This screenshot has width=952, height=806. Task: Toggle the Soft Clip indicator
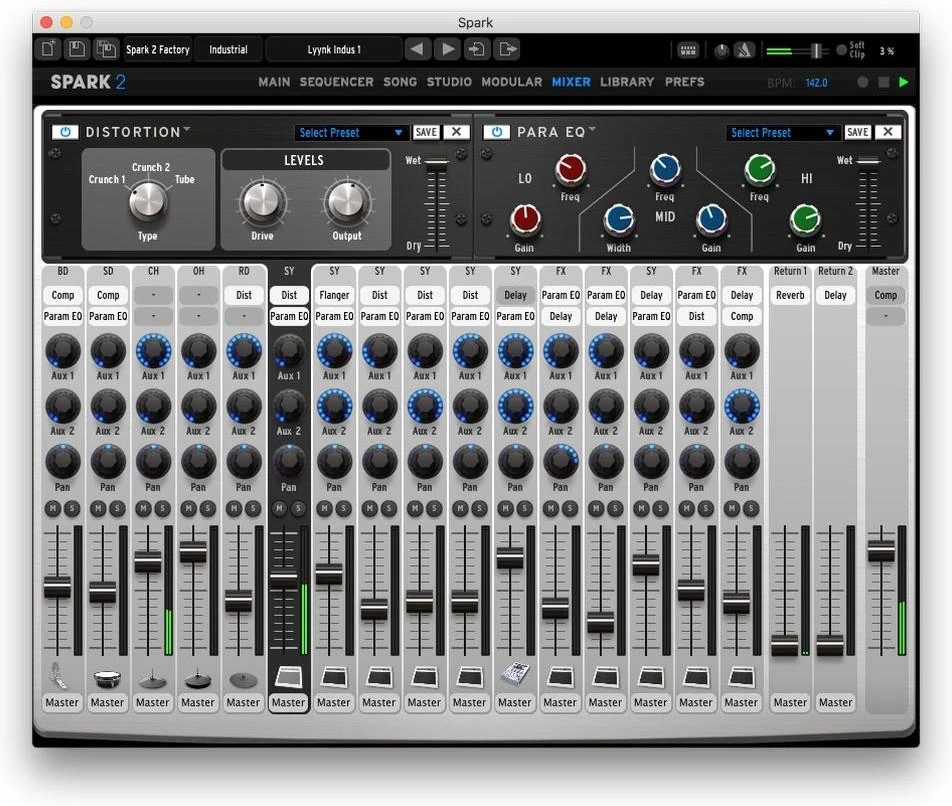pyautogui.click(x=842, y=50)
